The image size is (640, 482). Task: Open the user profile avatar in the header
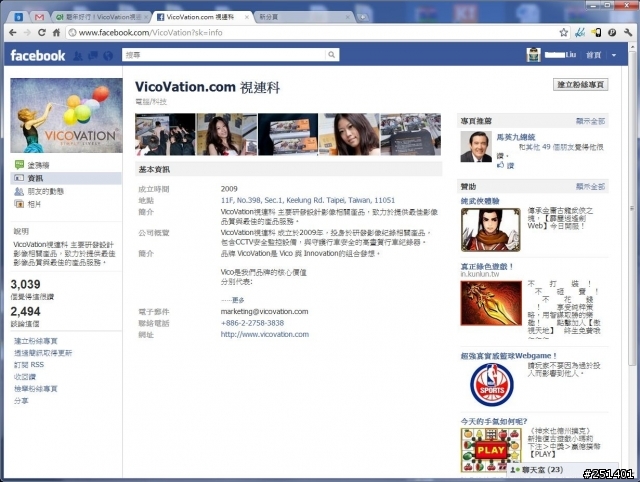[533, 55]
